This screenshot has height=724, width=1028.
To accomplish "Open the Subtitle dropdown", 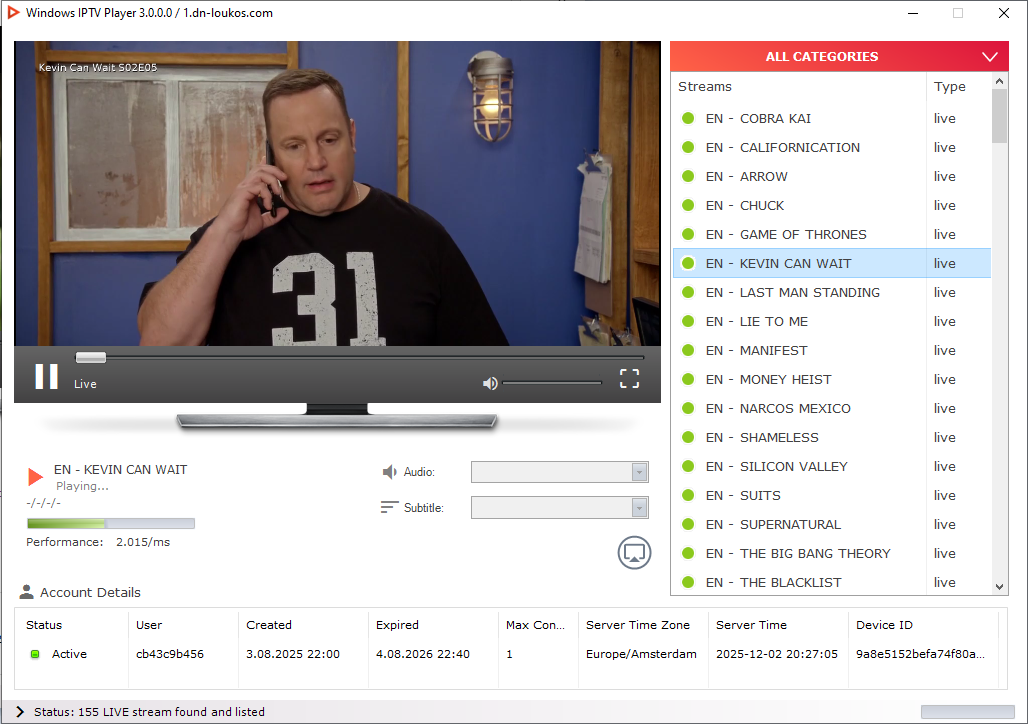I will pyautogui.click(x=560, y=508).
